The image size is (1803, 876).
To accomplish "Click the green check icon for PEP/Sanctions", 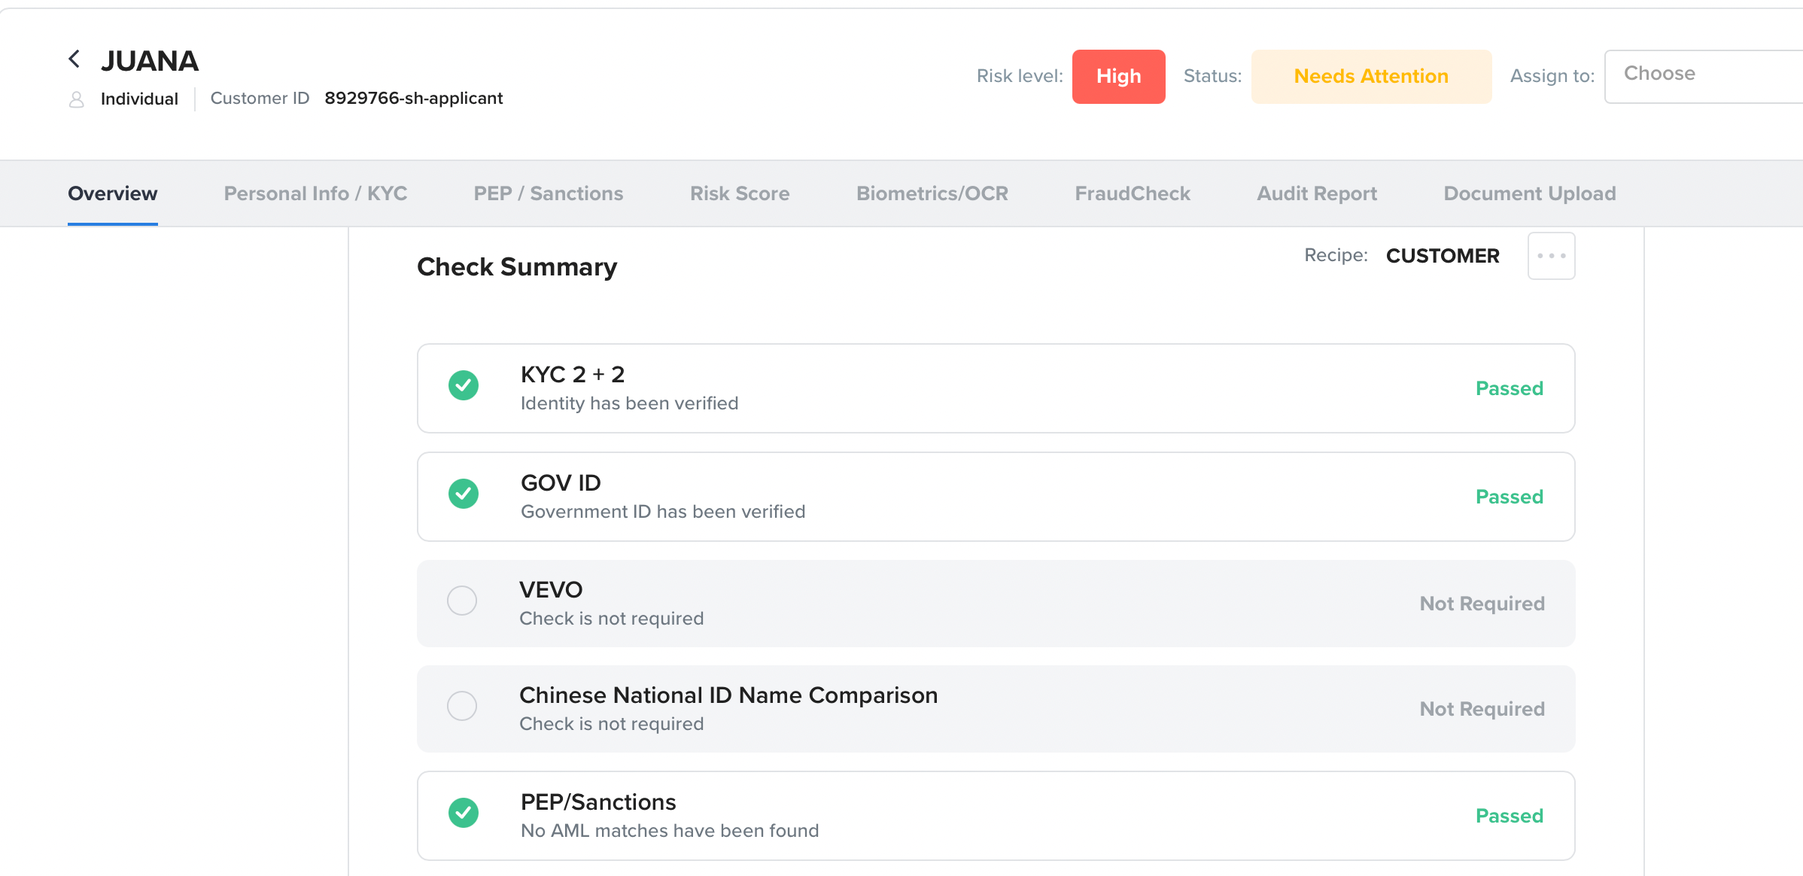I will 463,812.
